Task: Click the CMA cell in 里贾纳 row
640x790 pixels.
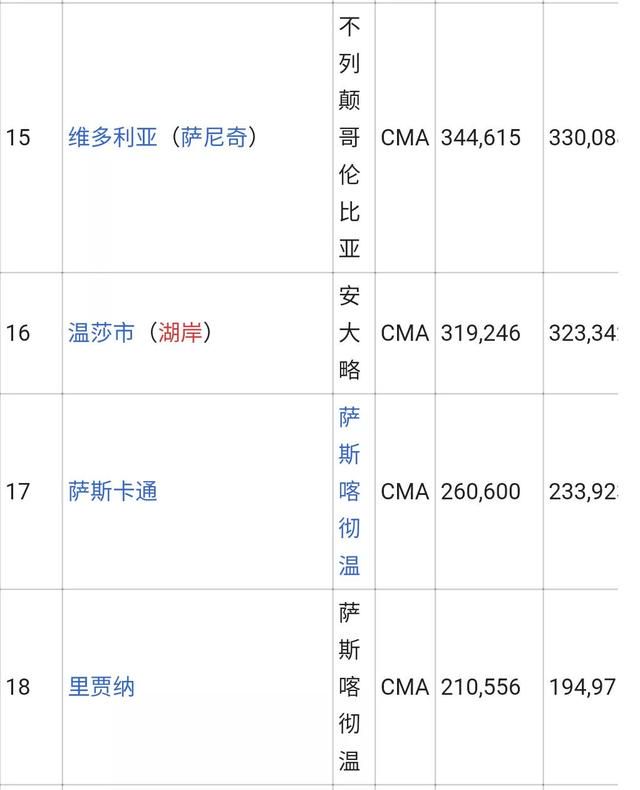Action: [405, 687]
